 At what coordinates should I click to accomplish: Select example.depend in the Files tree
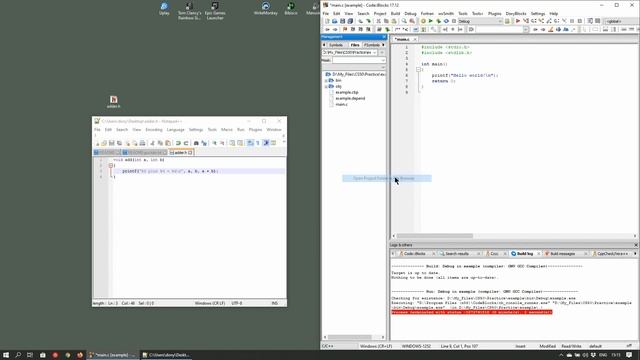tap(350, 98)
